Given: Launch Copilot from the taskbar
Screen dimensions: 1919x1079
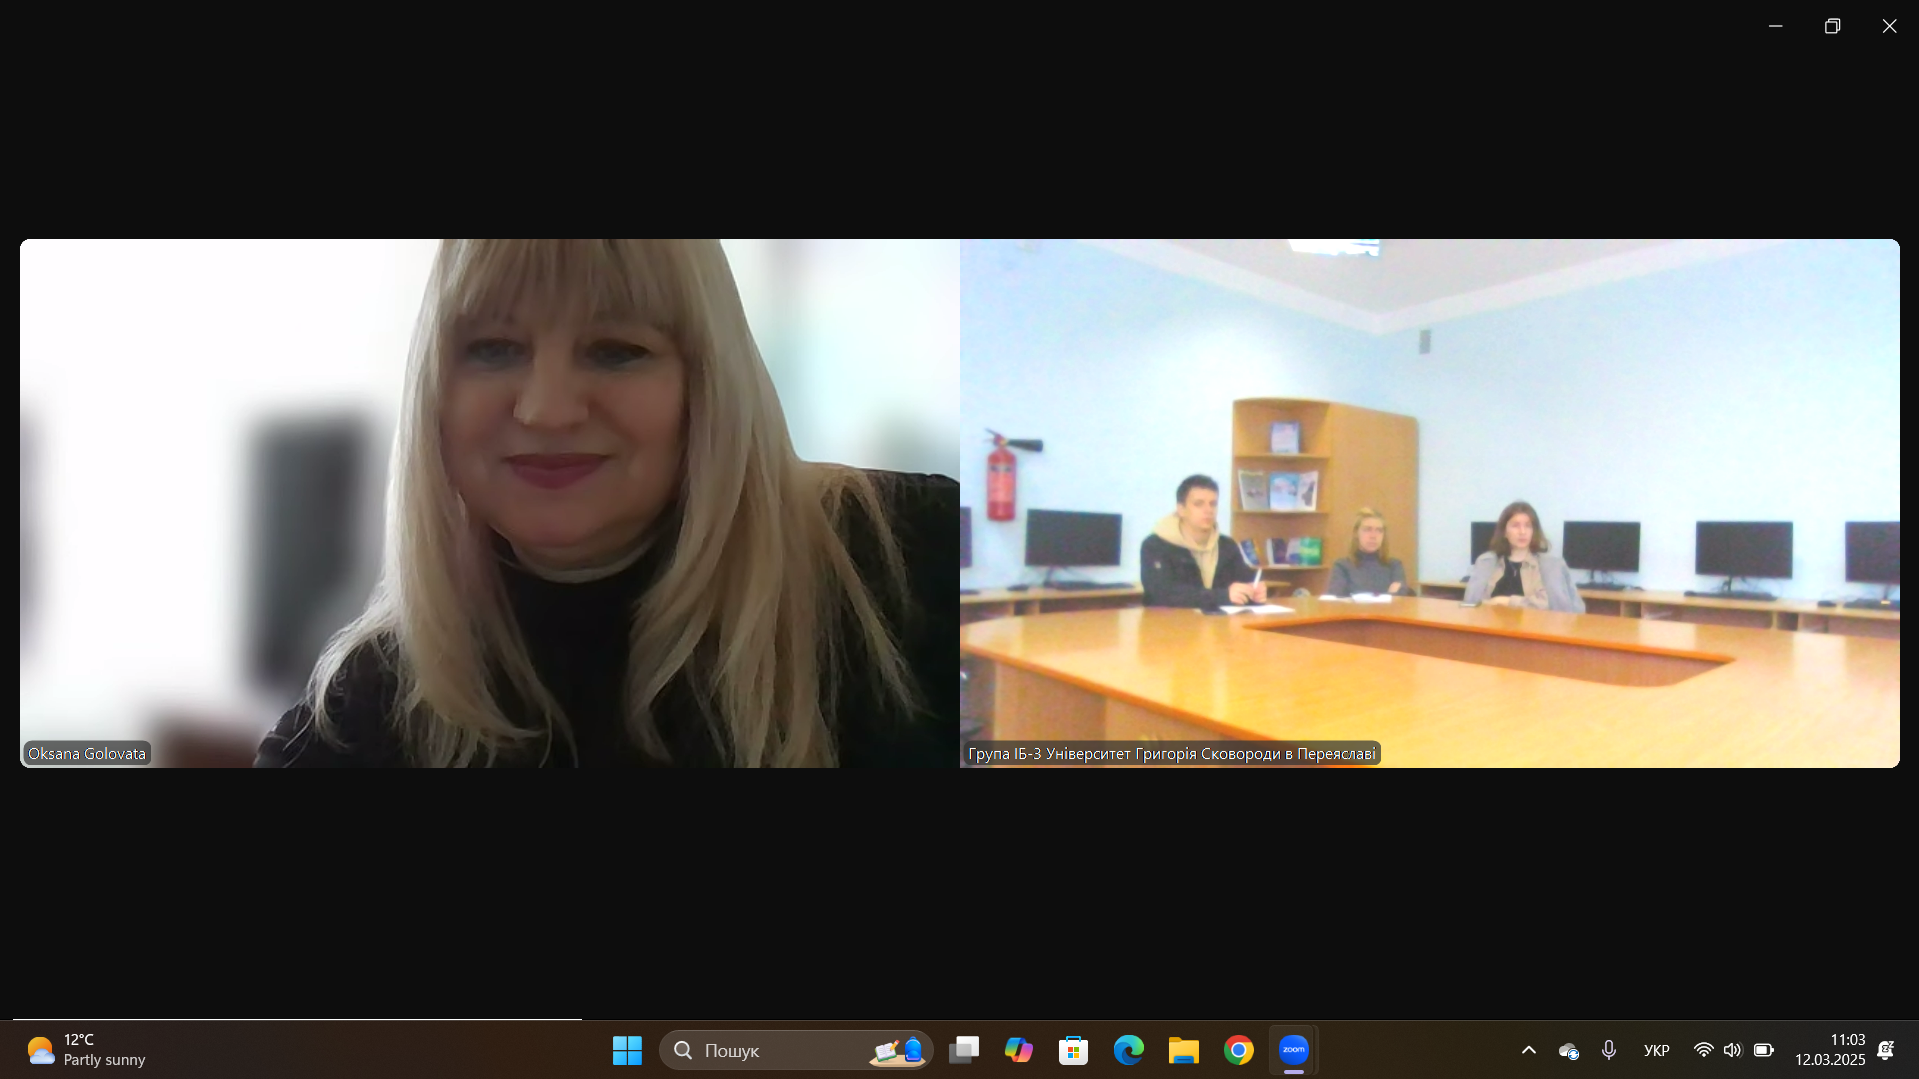Looking at the screenshot, I should pyautogui.click(x=1019, y=1050).
